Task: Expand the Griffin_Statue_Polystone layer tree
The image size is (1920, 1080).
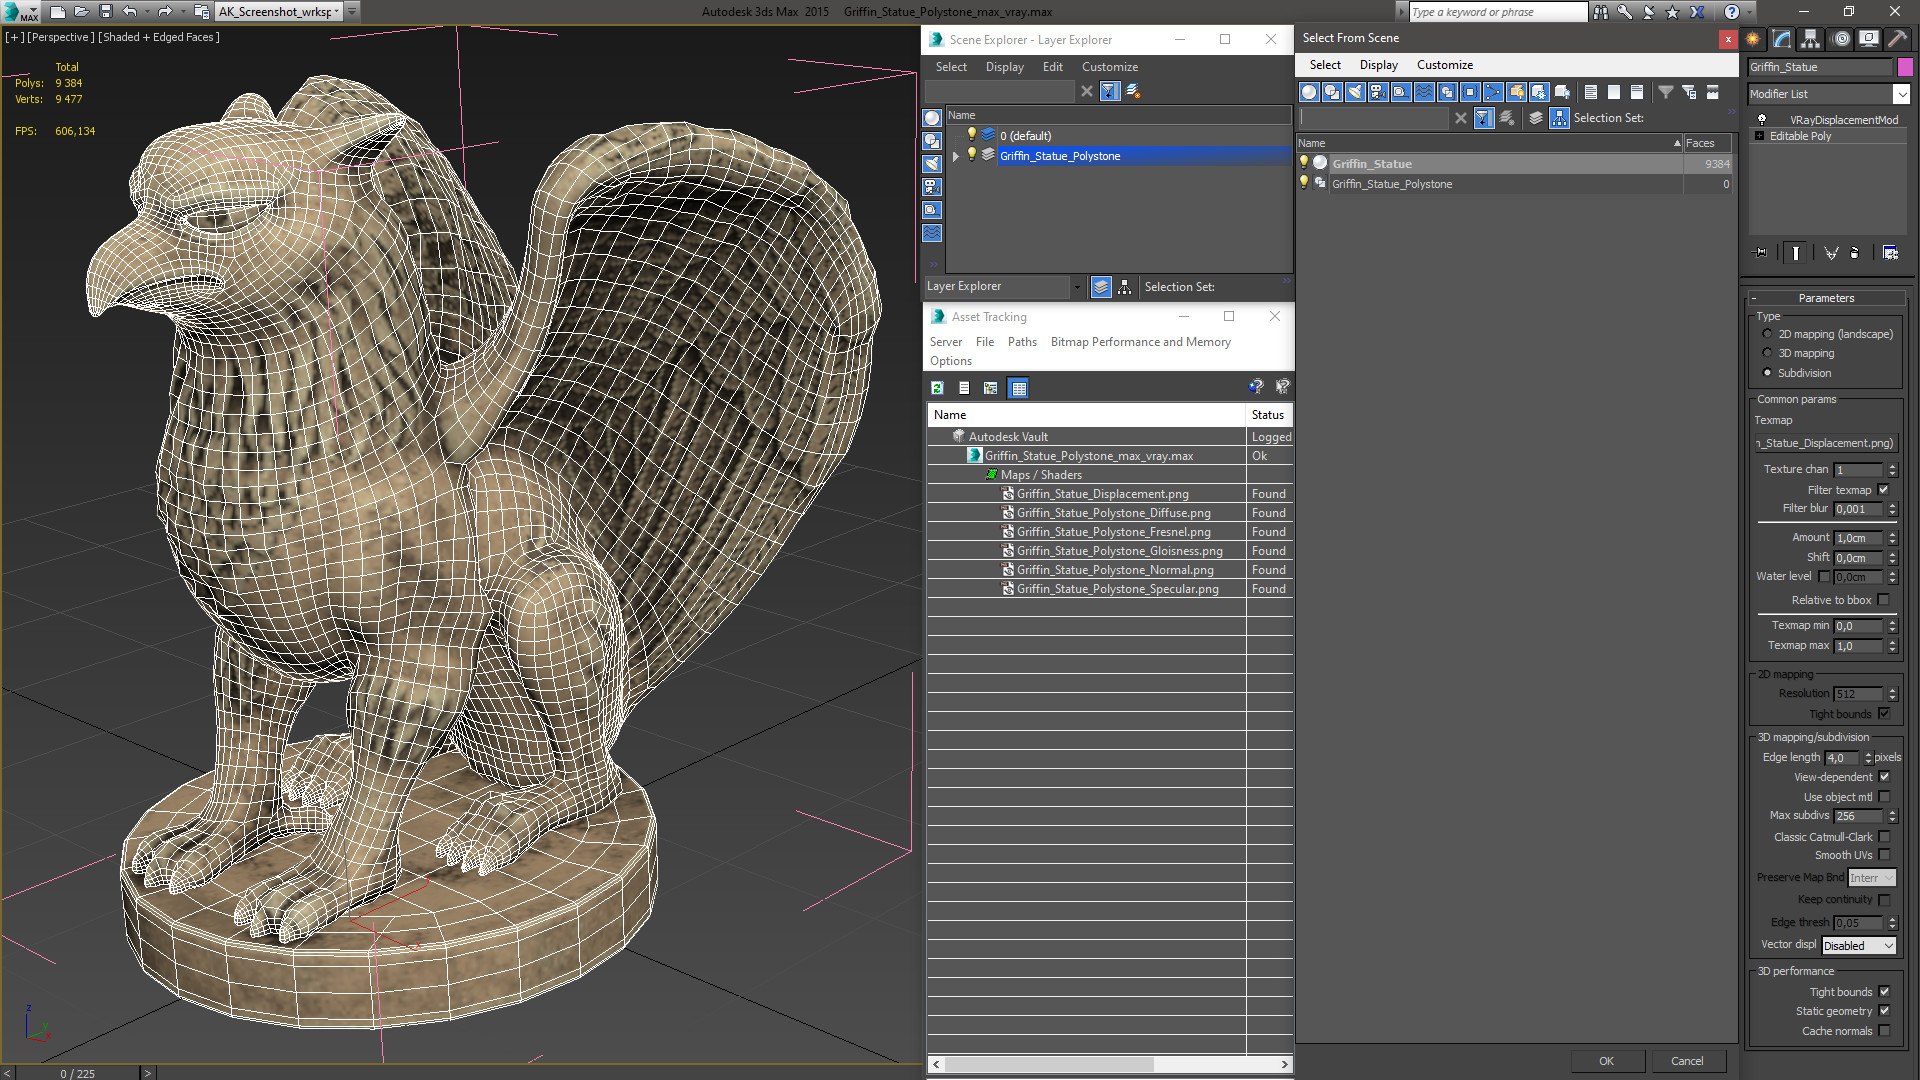Action: pos(956,156)
